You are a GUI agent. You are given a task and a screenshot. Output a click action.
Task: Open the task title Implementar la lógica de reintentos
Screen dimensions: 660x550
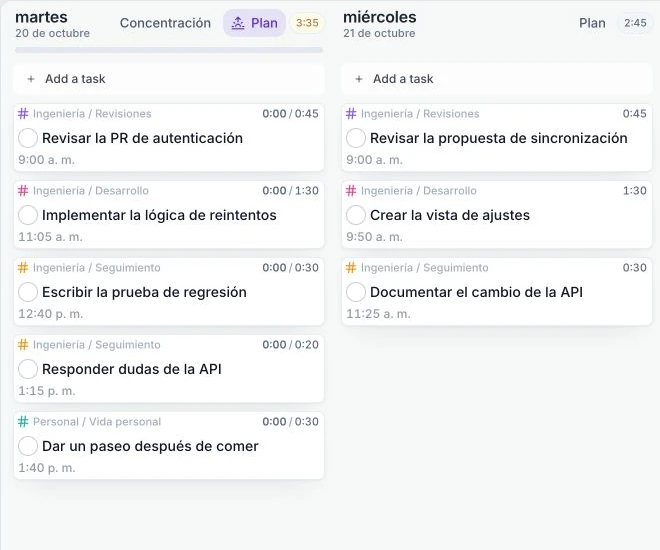tap(159, 215)
